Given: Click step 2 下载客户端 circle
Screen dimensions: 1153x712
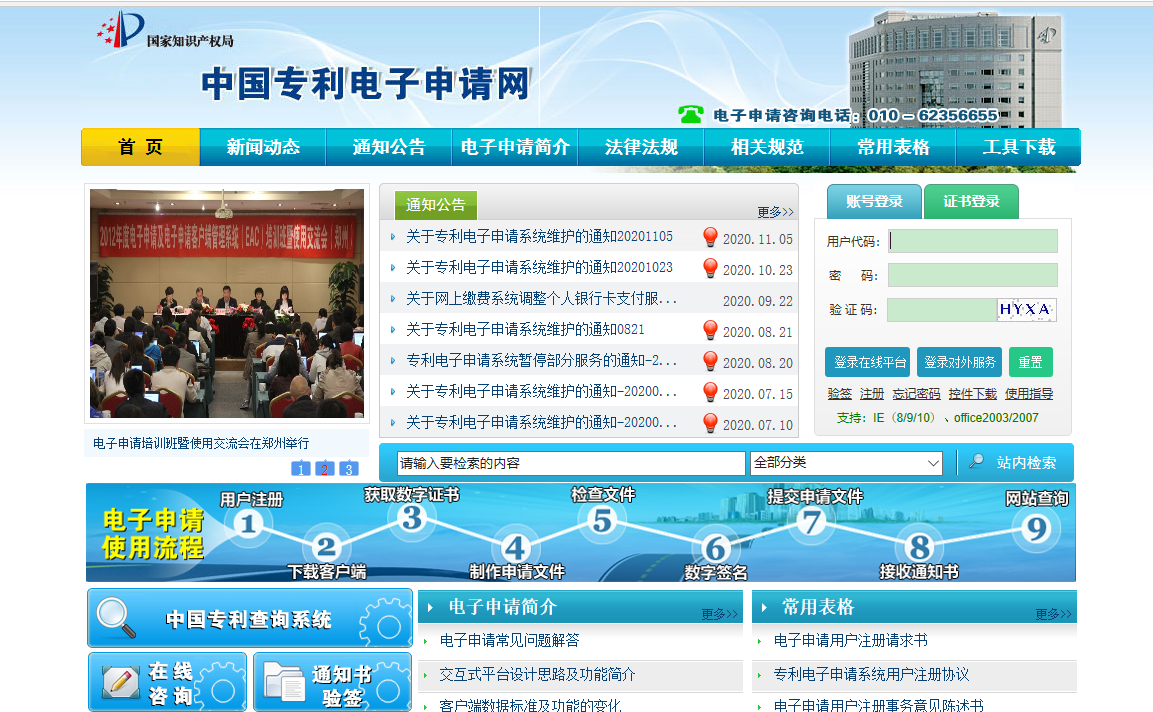Looking at the screenshot, I should point(326,547).
